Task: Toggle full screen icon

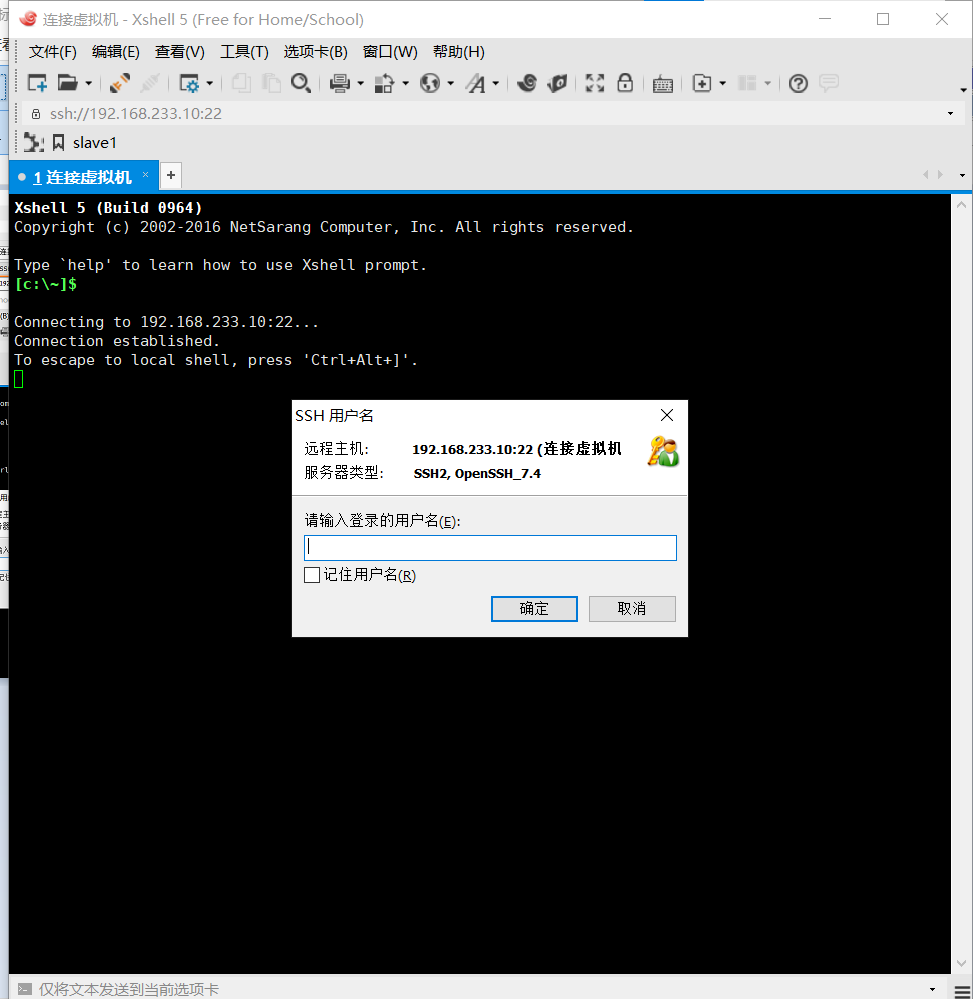Action: [x=595, y=83]
